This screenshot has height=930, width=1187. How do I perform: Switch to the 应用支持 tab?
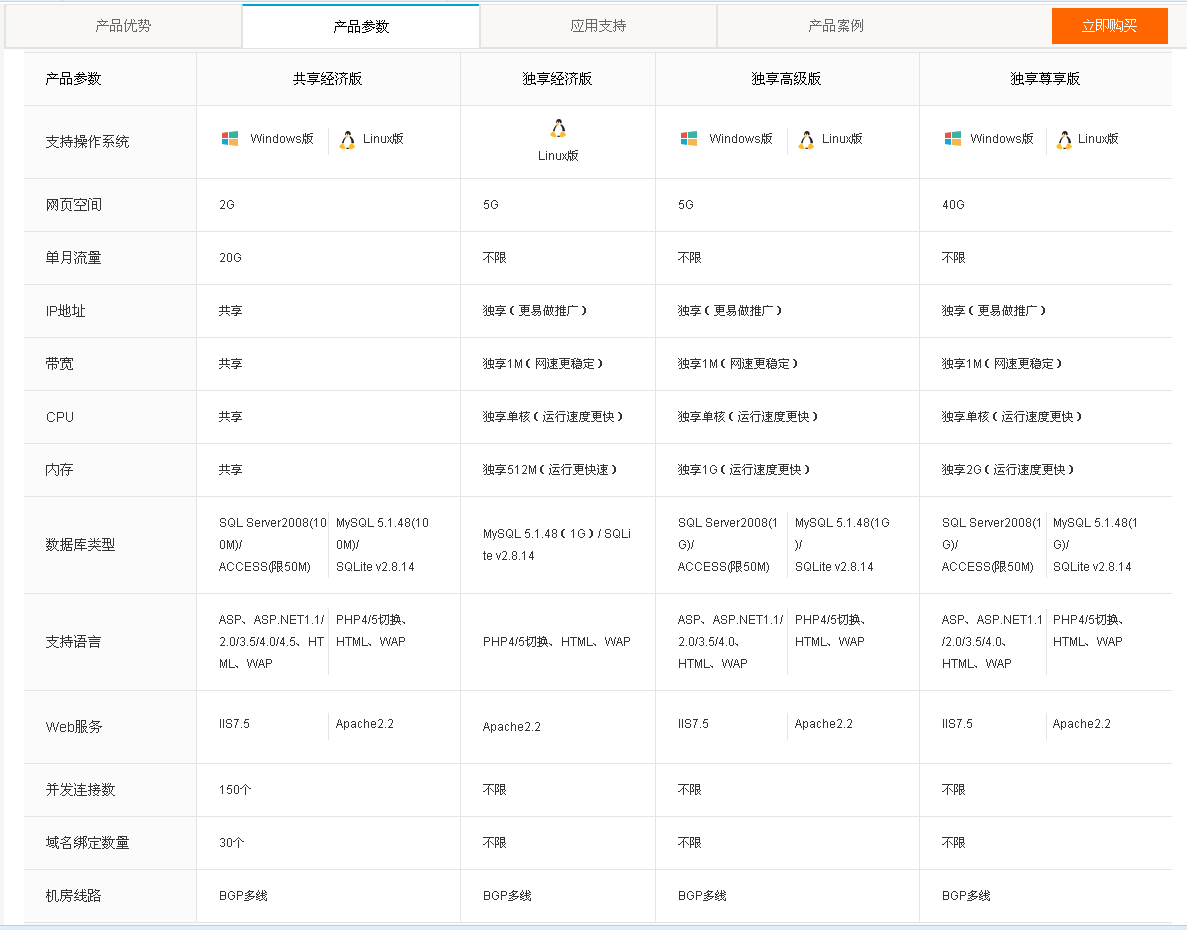tap(598, 26)
